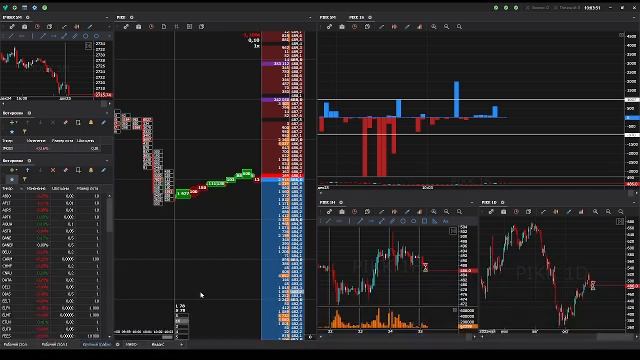Viewport: 640px width, 360px height.
Task: Toggle the funnel filter in ticker list panel
Action: pyautogui.click(x=24, y=179)
